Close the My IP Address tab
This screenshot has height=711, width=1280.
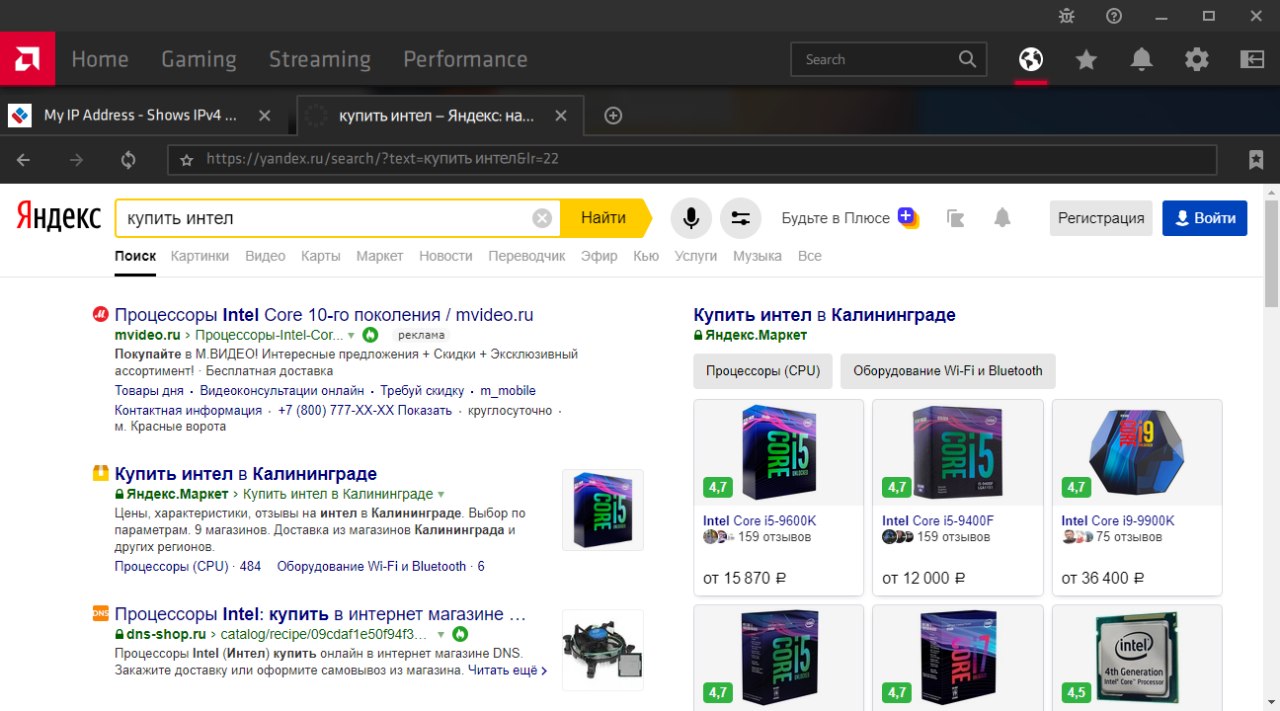click(264, 115)
